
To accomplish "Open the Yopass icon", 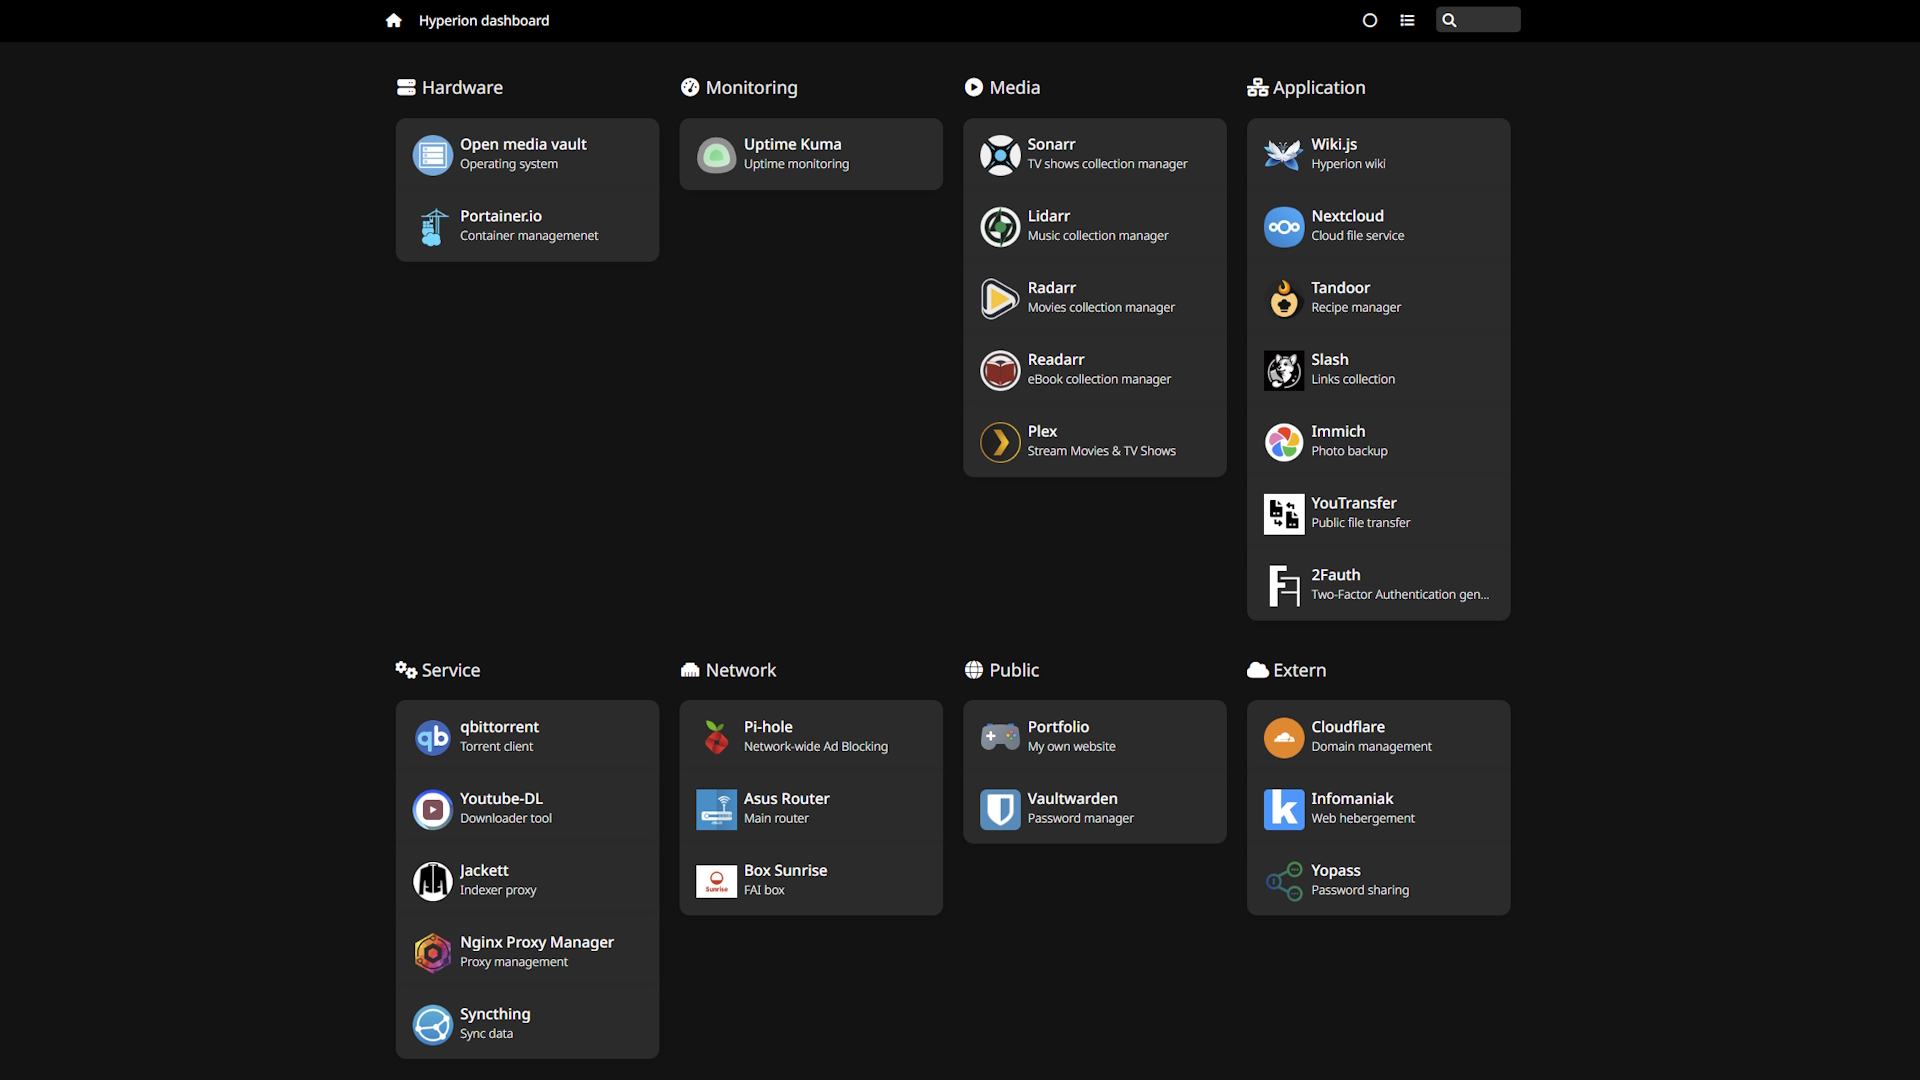I will coord(1284,882).
